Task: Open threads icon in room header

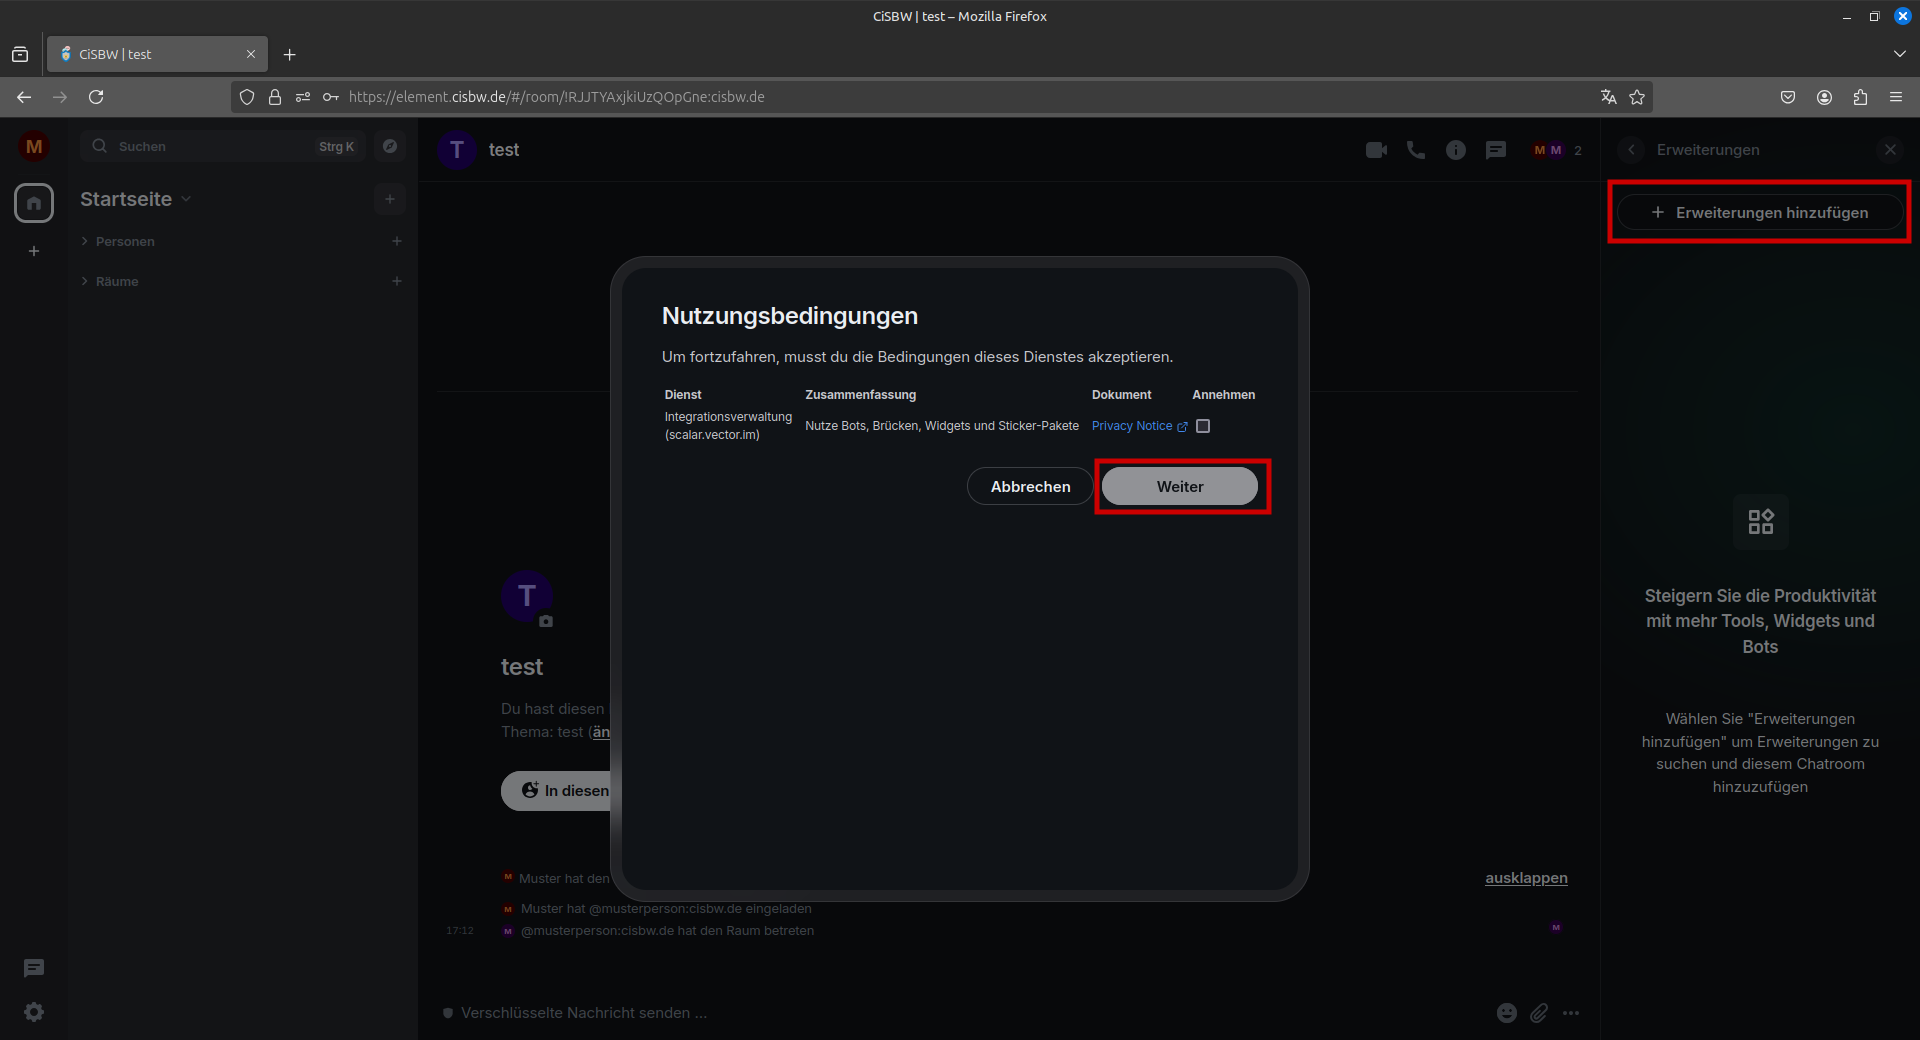Action: click(x=1496, y=150)
